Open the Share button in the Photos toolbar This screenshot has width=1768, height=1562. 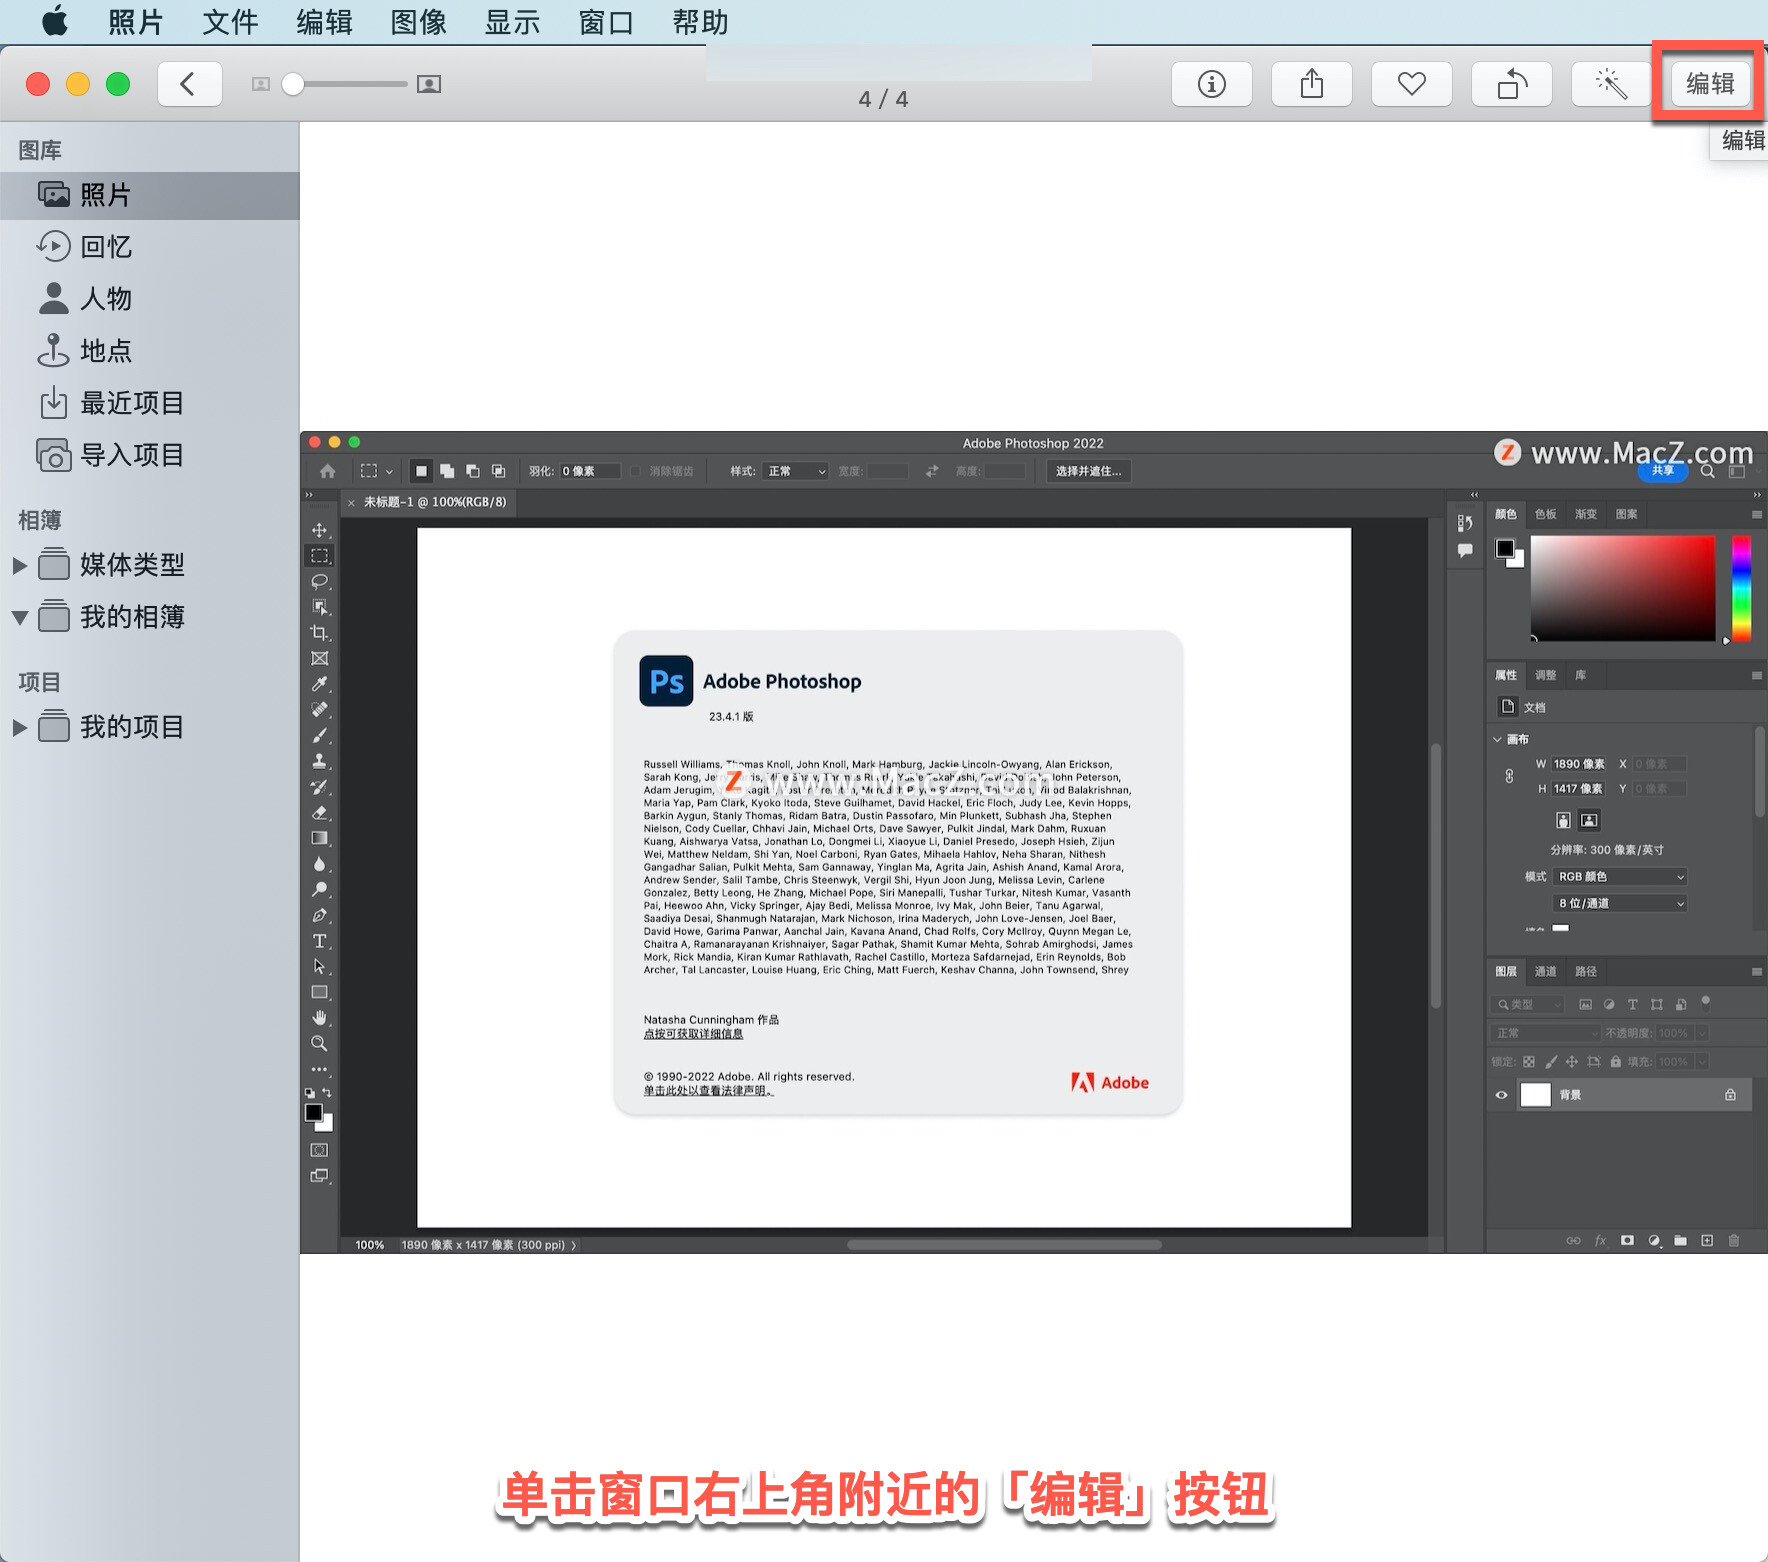coord(1312,84)
